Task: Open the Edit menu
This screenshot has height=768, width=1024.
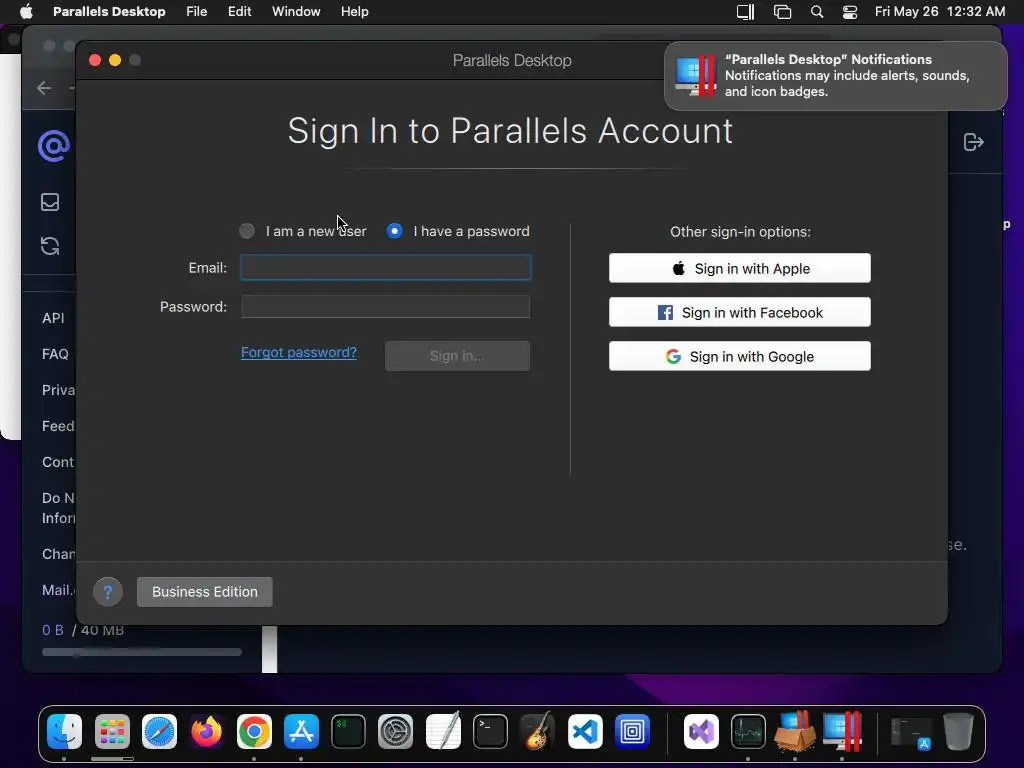Action: click(240, 12)
